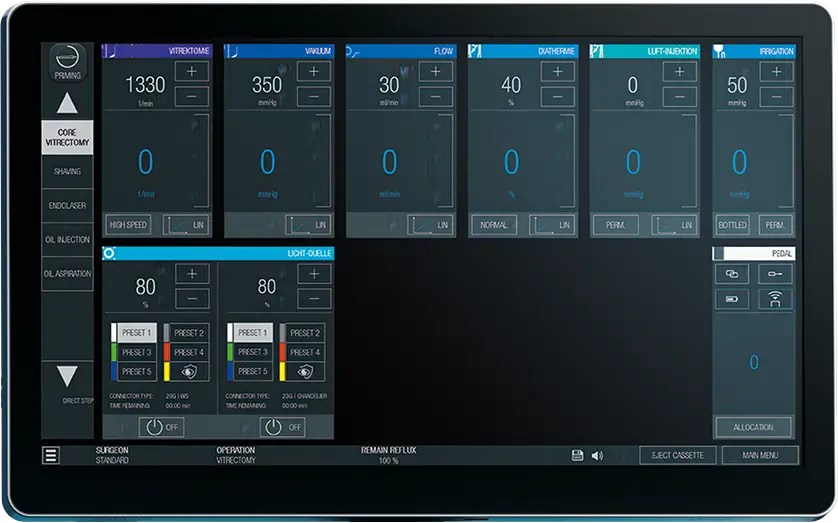Click the Vitrektomie module header icon
Image resolution: width=838 pixels, height=523 pixels.
coord(110,51)
